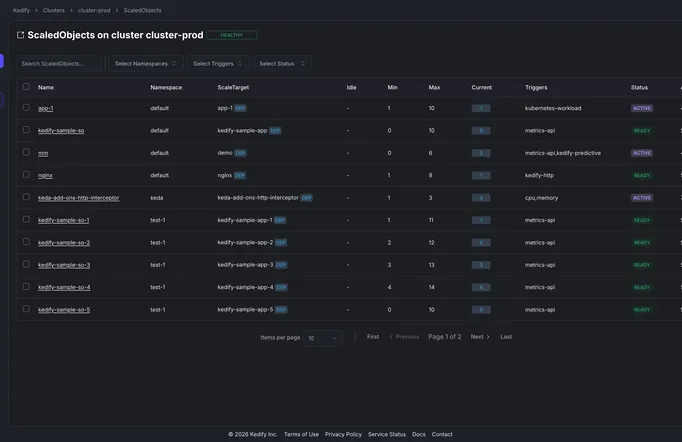Viewport: 682px width, 442px height.
Task: Click the READY status badge for nginx
Action: click(642, 175)
